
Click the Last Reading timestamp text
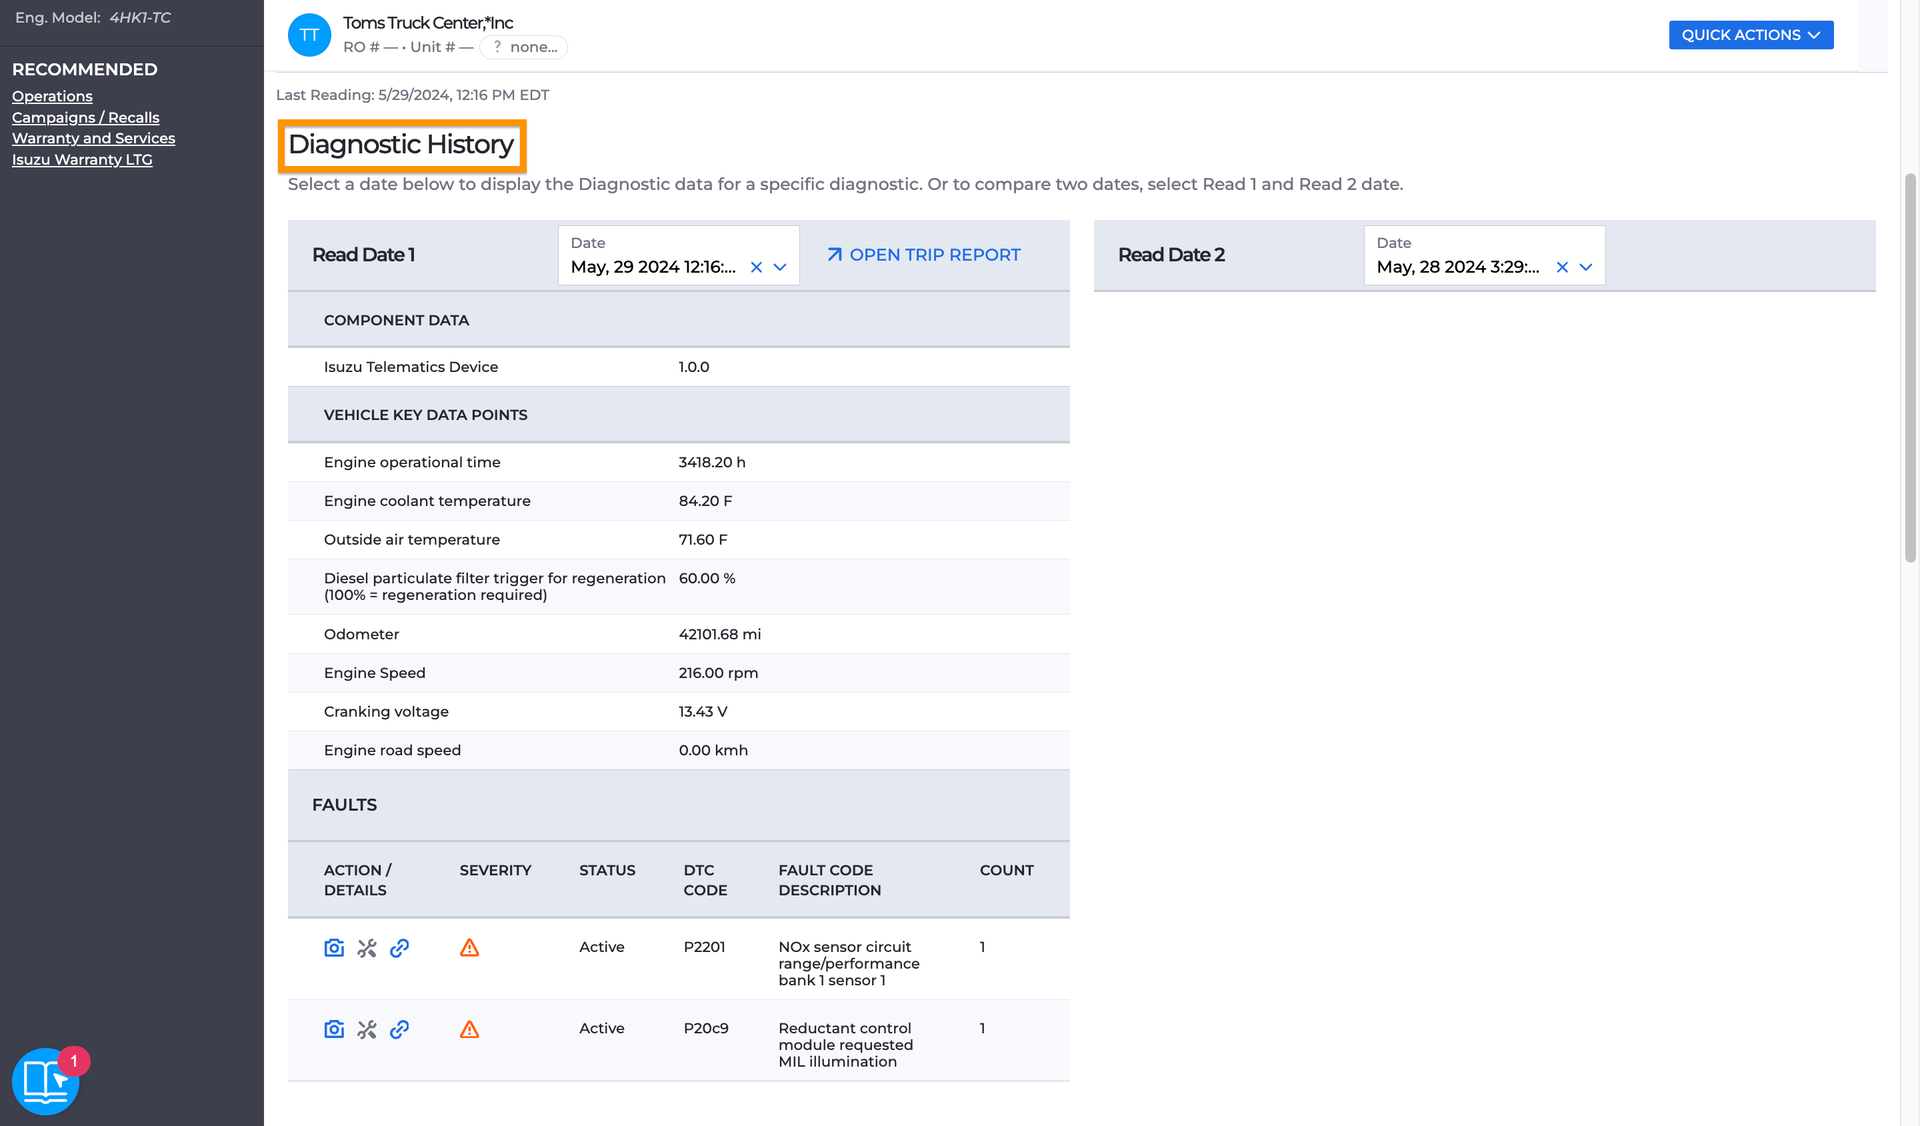(412, 95)
